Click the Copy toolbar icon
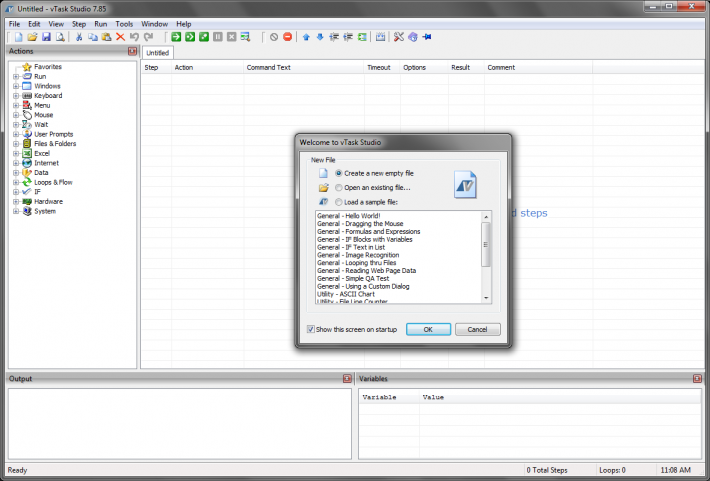The height and width of the screenshot is (481, 710). pyautogui.click(x=93, y=37)
